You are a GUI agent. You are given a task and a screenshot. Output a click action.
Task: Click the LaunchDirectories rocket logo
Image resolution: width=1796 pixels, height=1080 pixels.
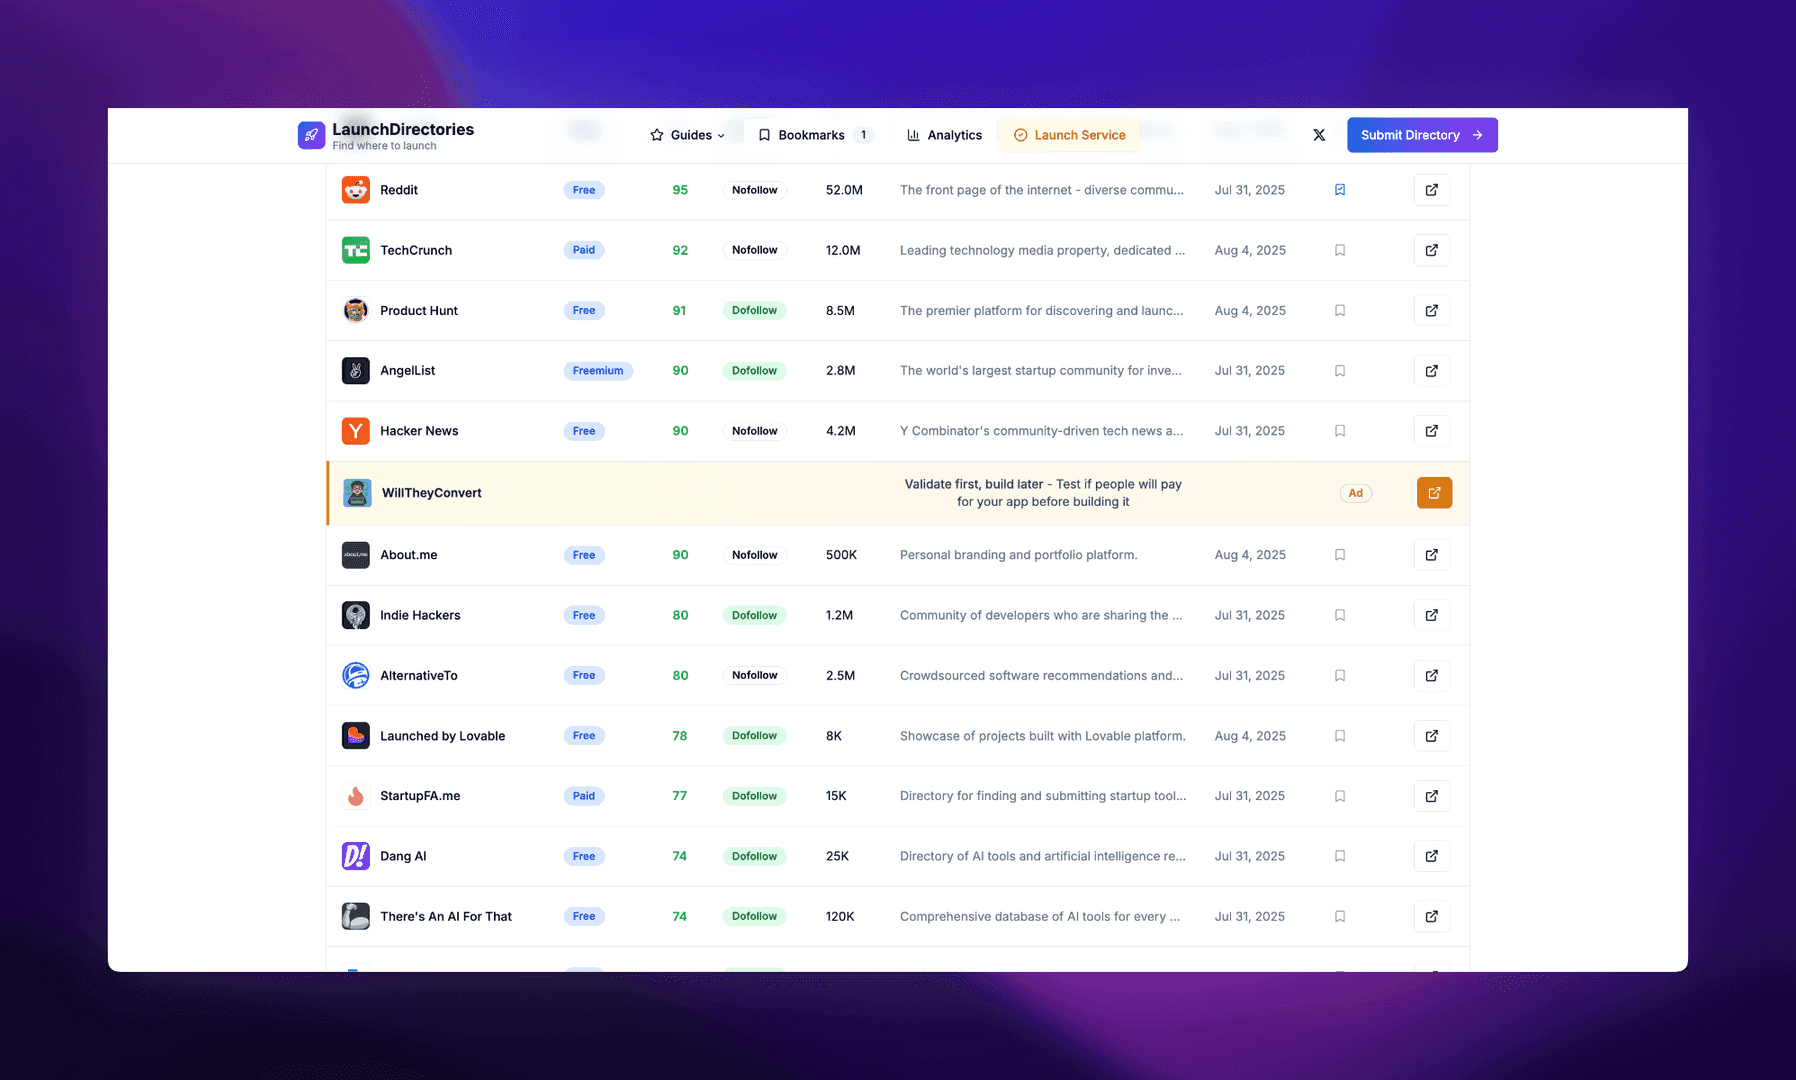(x=311, y=135)
